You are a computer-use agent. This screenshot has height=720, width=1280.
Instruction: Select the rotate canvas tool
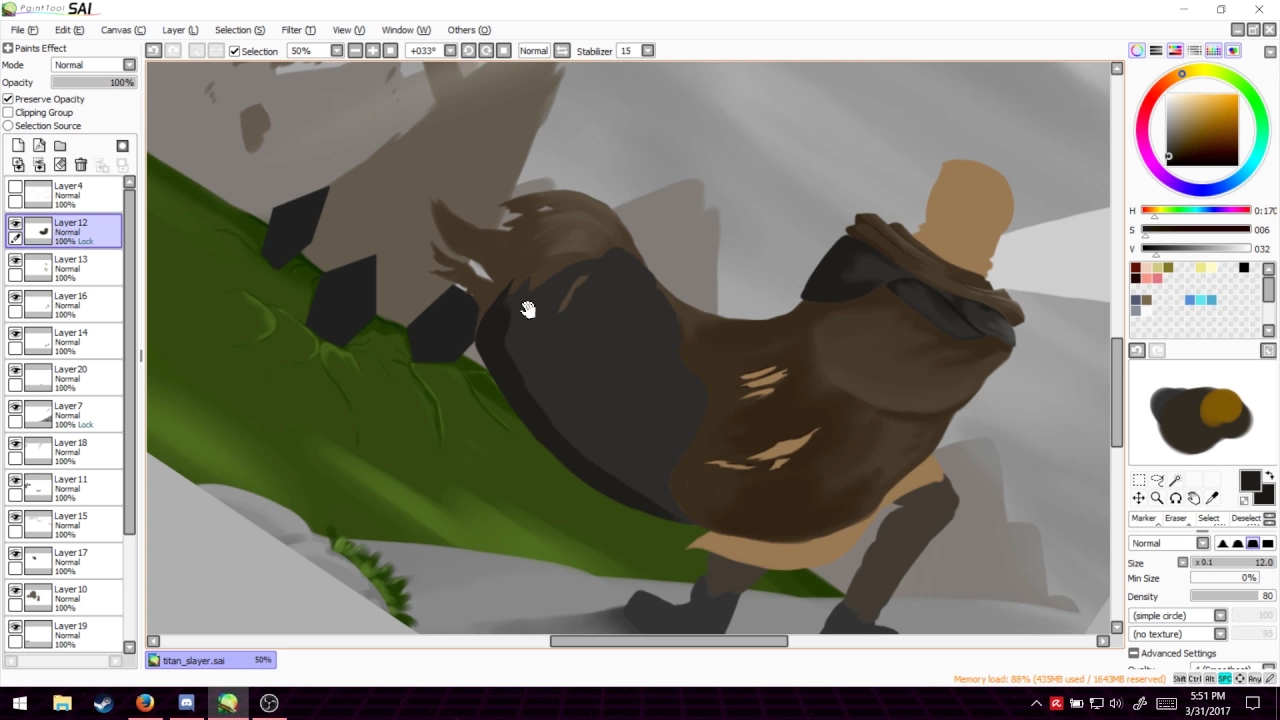pos(1175,498)
